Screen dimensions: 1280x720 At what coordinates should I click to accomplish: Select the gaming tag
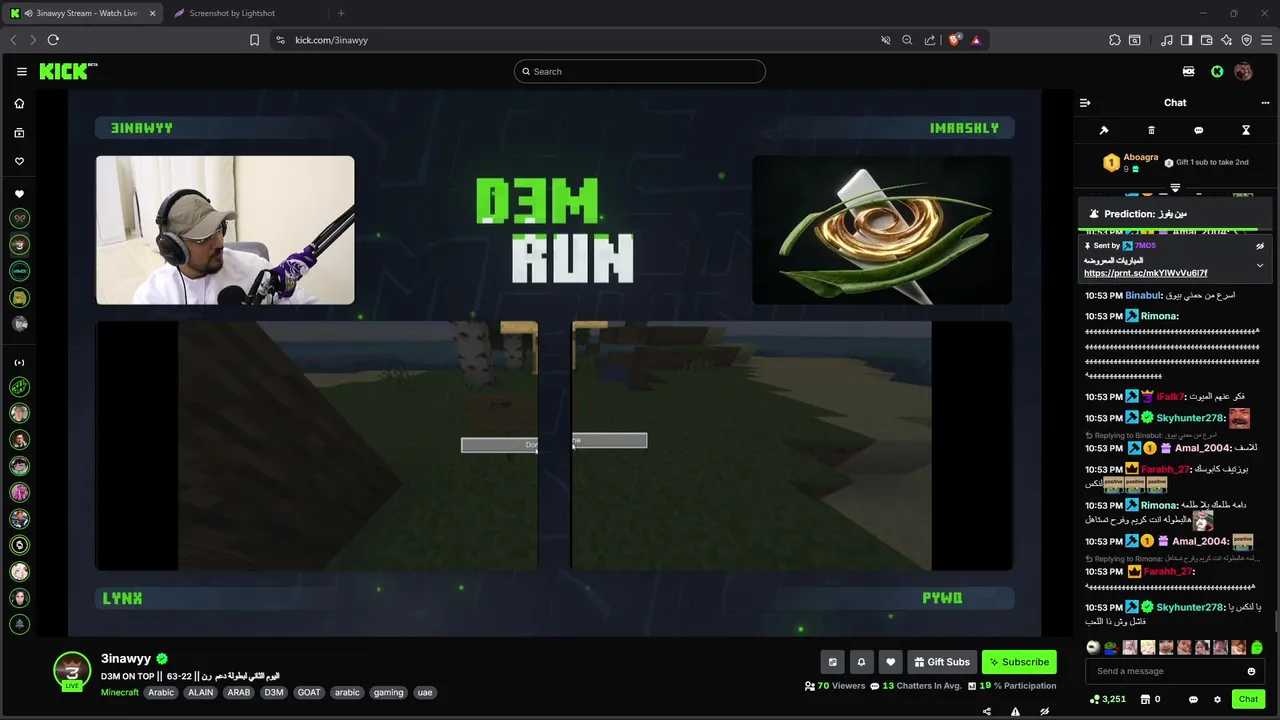click(x=388, y=692)
